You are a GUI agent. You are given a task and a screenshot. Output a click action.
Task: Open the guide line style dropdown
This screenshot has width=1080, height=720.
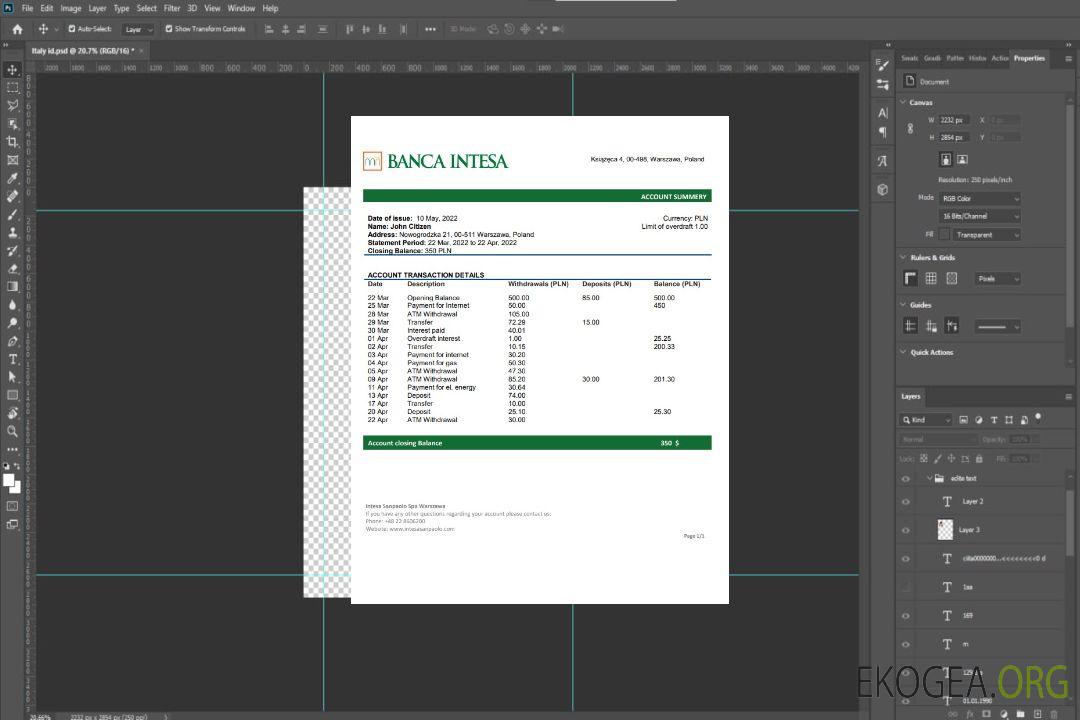[998, 327]
